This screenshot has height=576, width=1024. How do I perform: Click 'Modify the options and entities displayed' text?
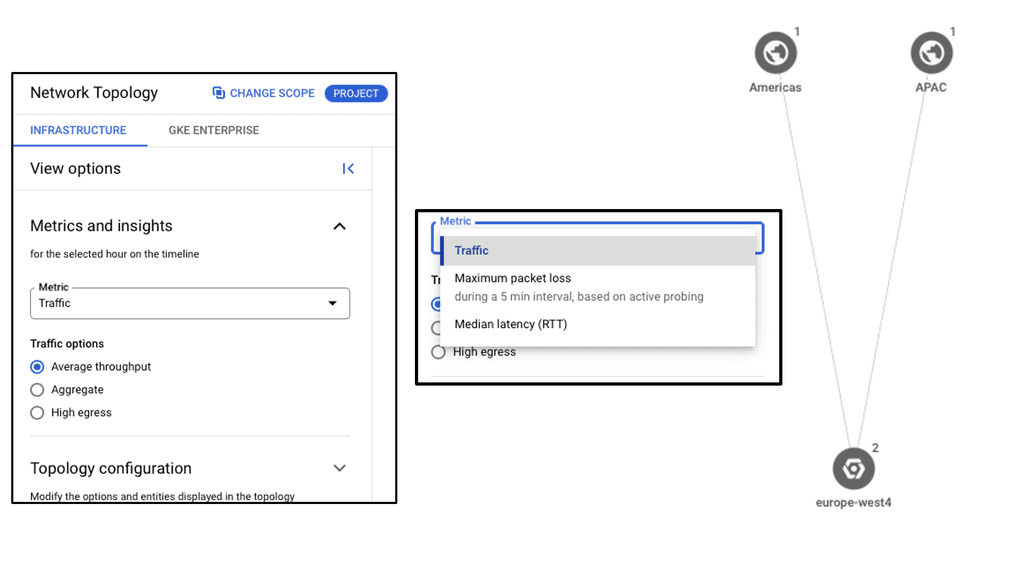[162, 496]
